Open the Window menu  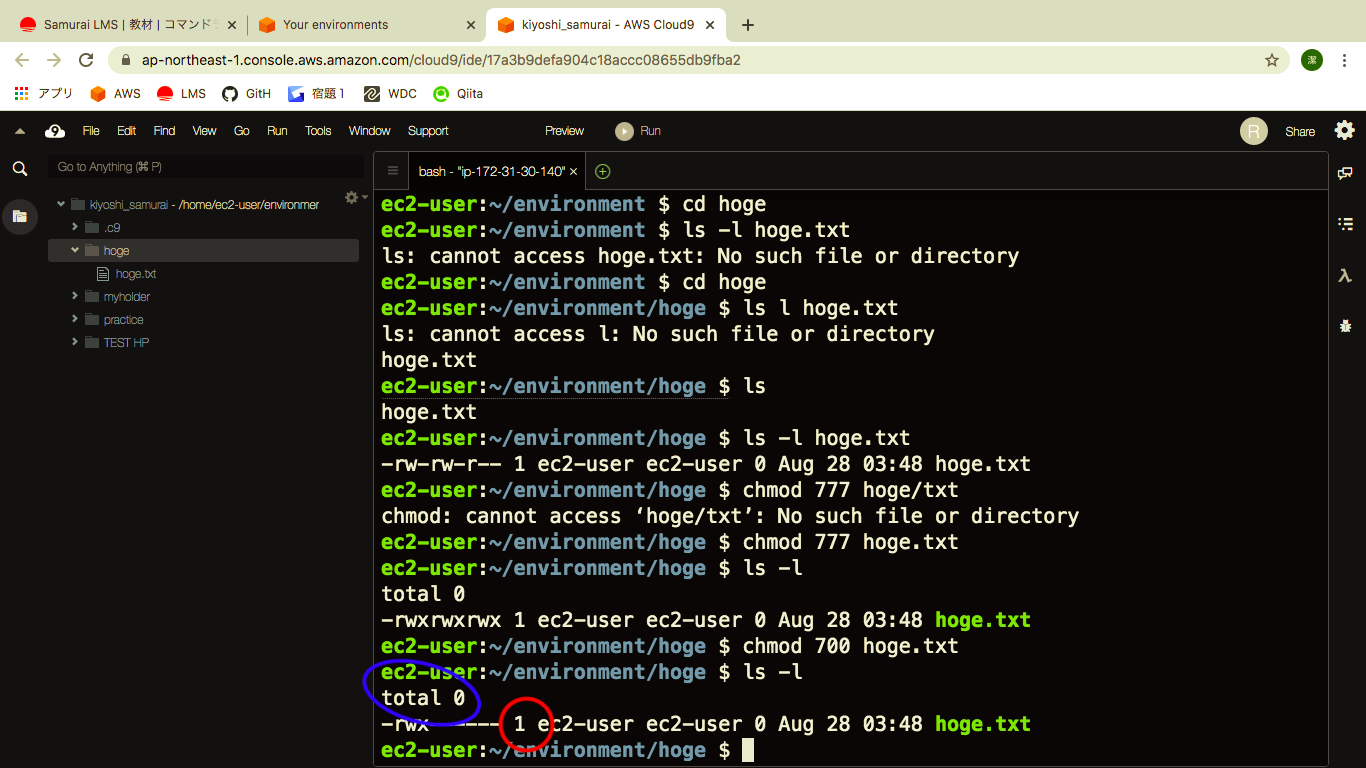pyautogui.click(x=369, y=131)
